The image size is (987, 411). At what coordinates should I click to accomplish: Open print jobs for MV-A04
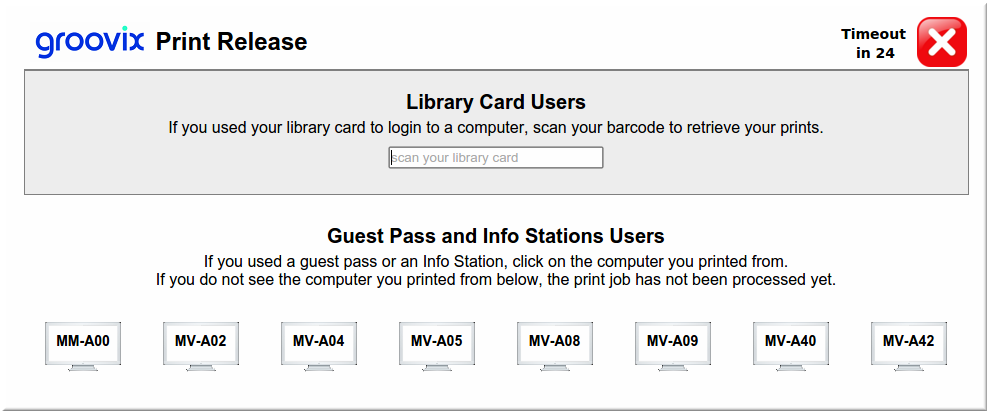(319, 342)
